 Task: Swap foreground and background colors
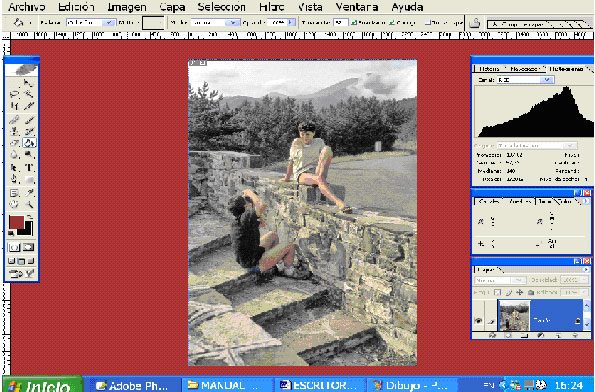[30, 217]
